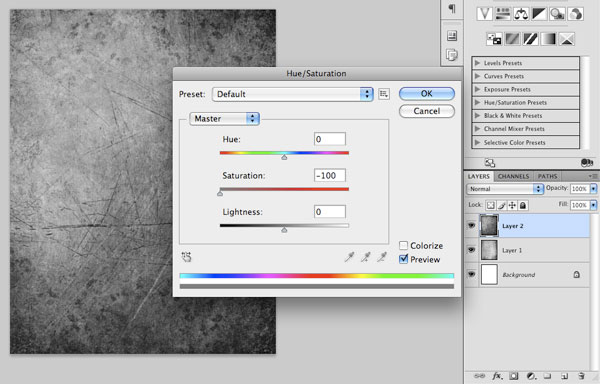The width and height of the screenshot is (600, 384).
Task: Select the Selective Color adjustment icon
Action: click(567, 39)
